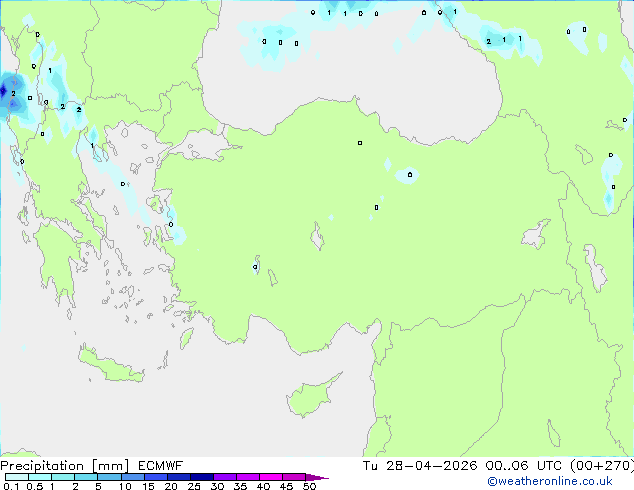Pick the 40–45 mm magenta legend swatch

point(271,477)
